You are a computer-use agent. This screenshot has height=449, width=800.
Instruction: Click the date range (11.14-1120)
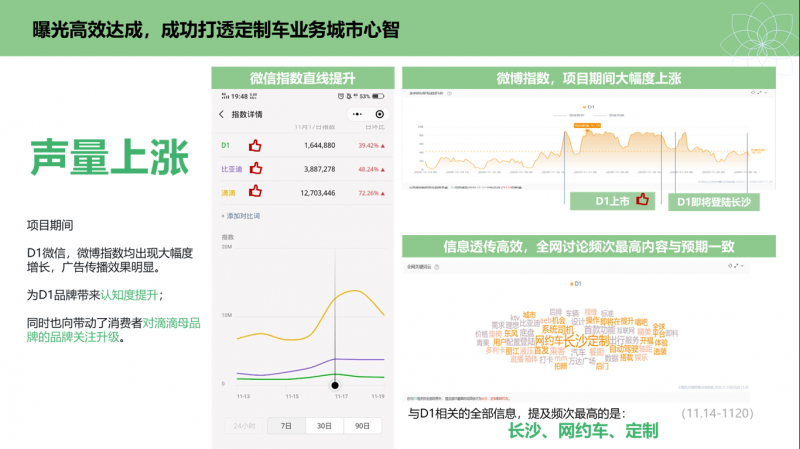717,413
